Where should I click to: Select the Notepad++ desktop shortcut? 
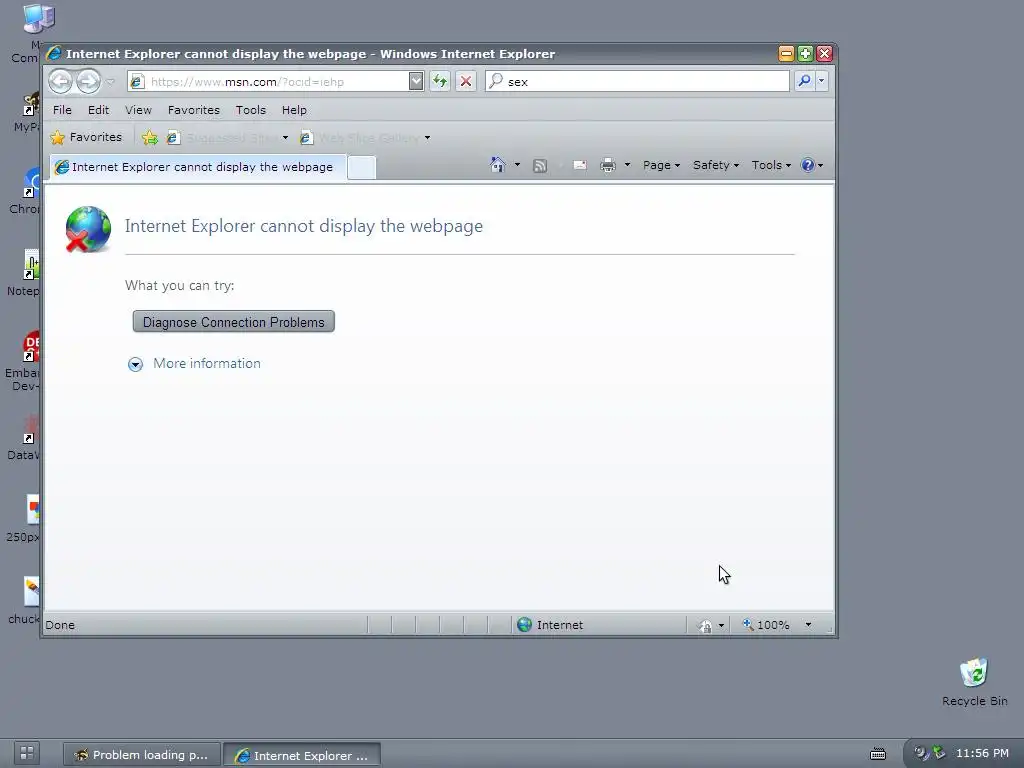coord(26,273)
